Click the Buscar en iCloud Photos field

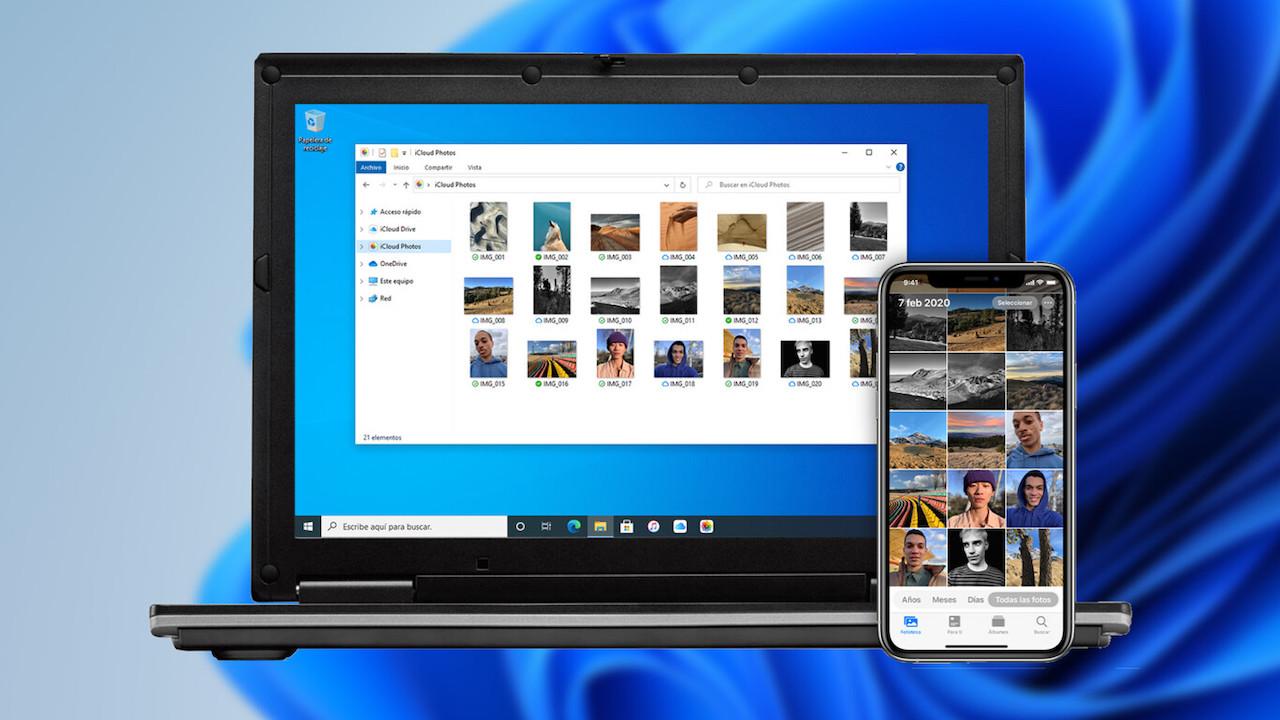[798, 185]
